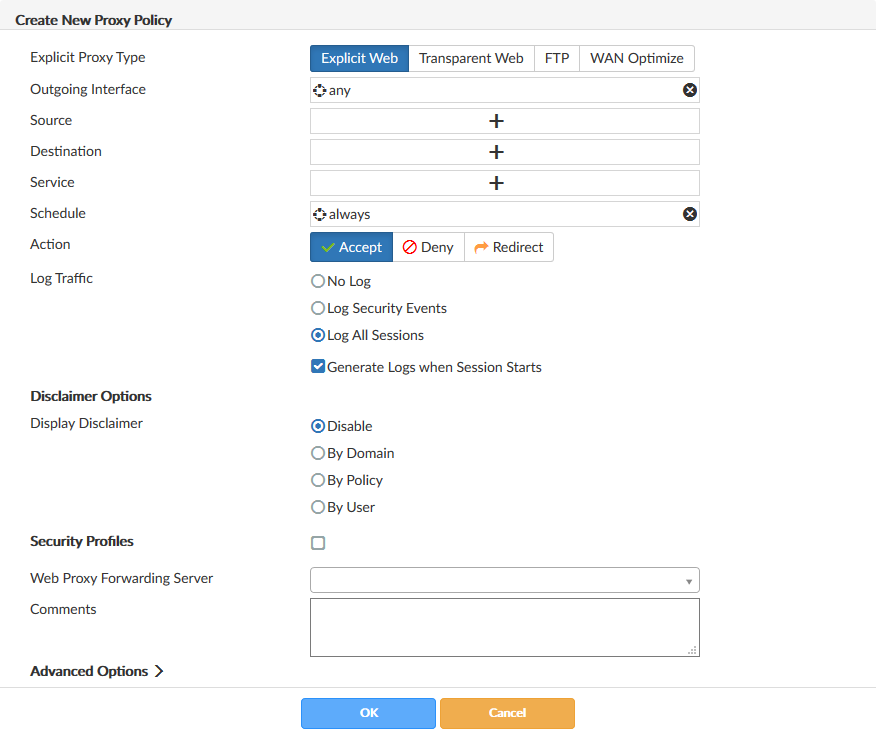Switch to WAN Optimize proxy type
876x729 pixels.
pos(637,58)
